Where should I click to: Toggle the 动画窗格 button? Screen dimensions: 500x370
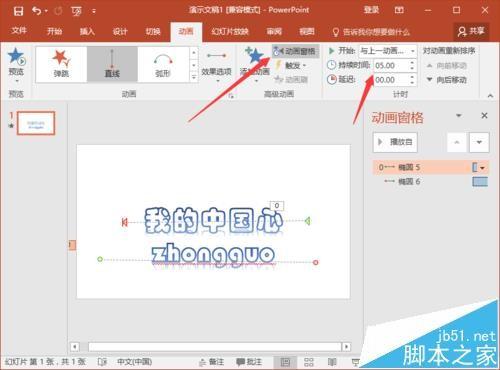click(x=295, y=51)
